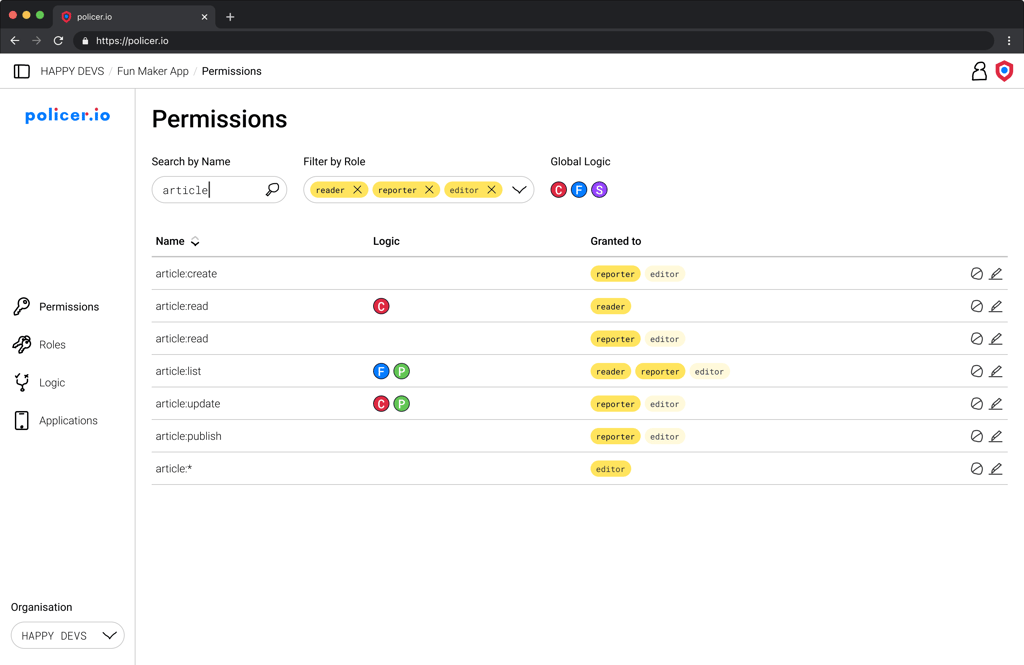Reload the page
Screen dimensions: 1024x665
point(58,41)
